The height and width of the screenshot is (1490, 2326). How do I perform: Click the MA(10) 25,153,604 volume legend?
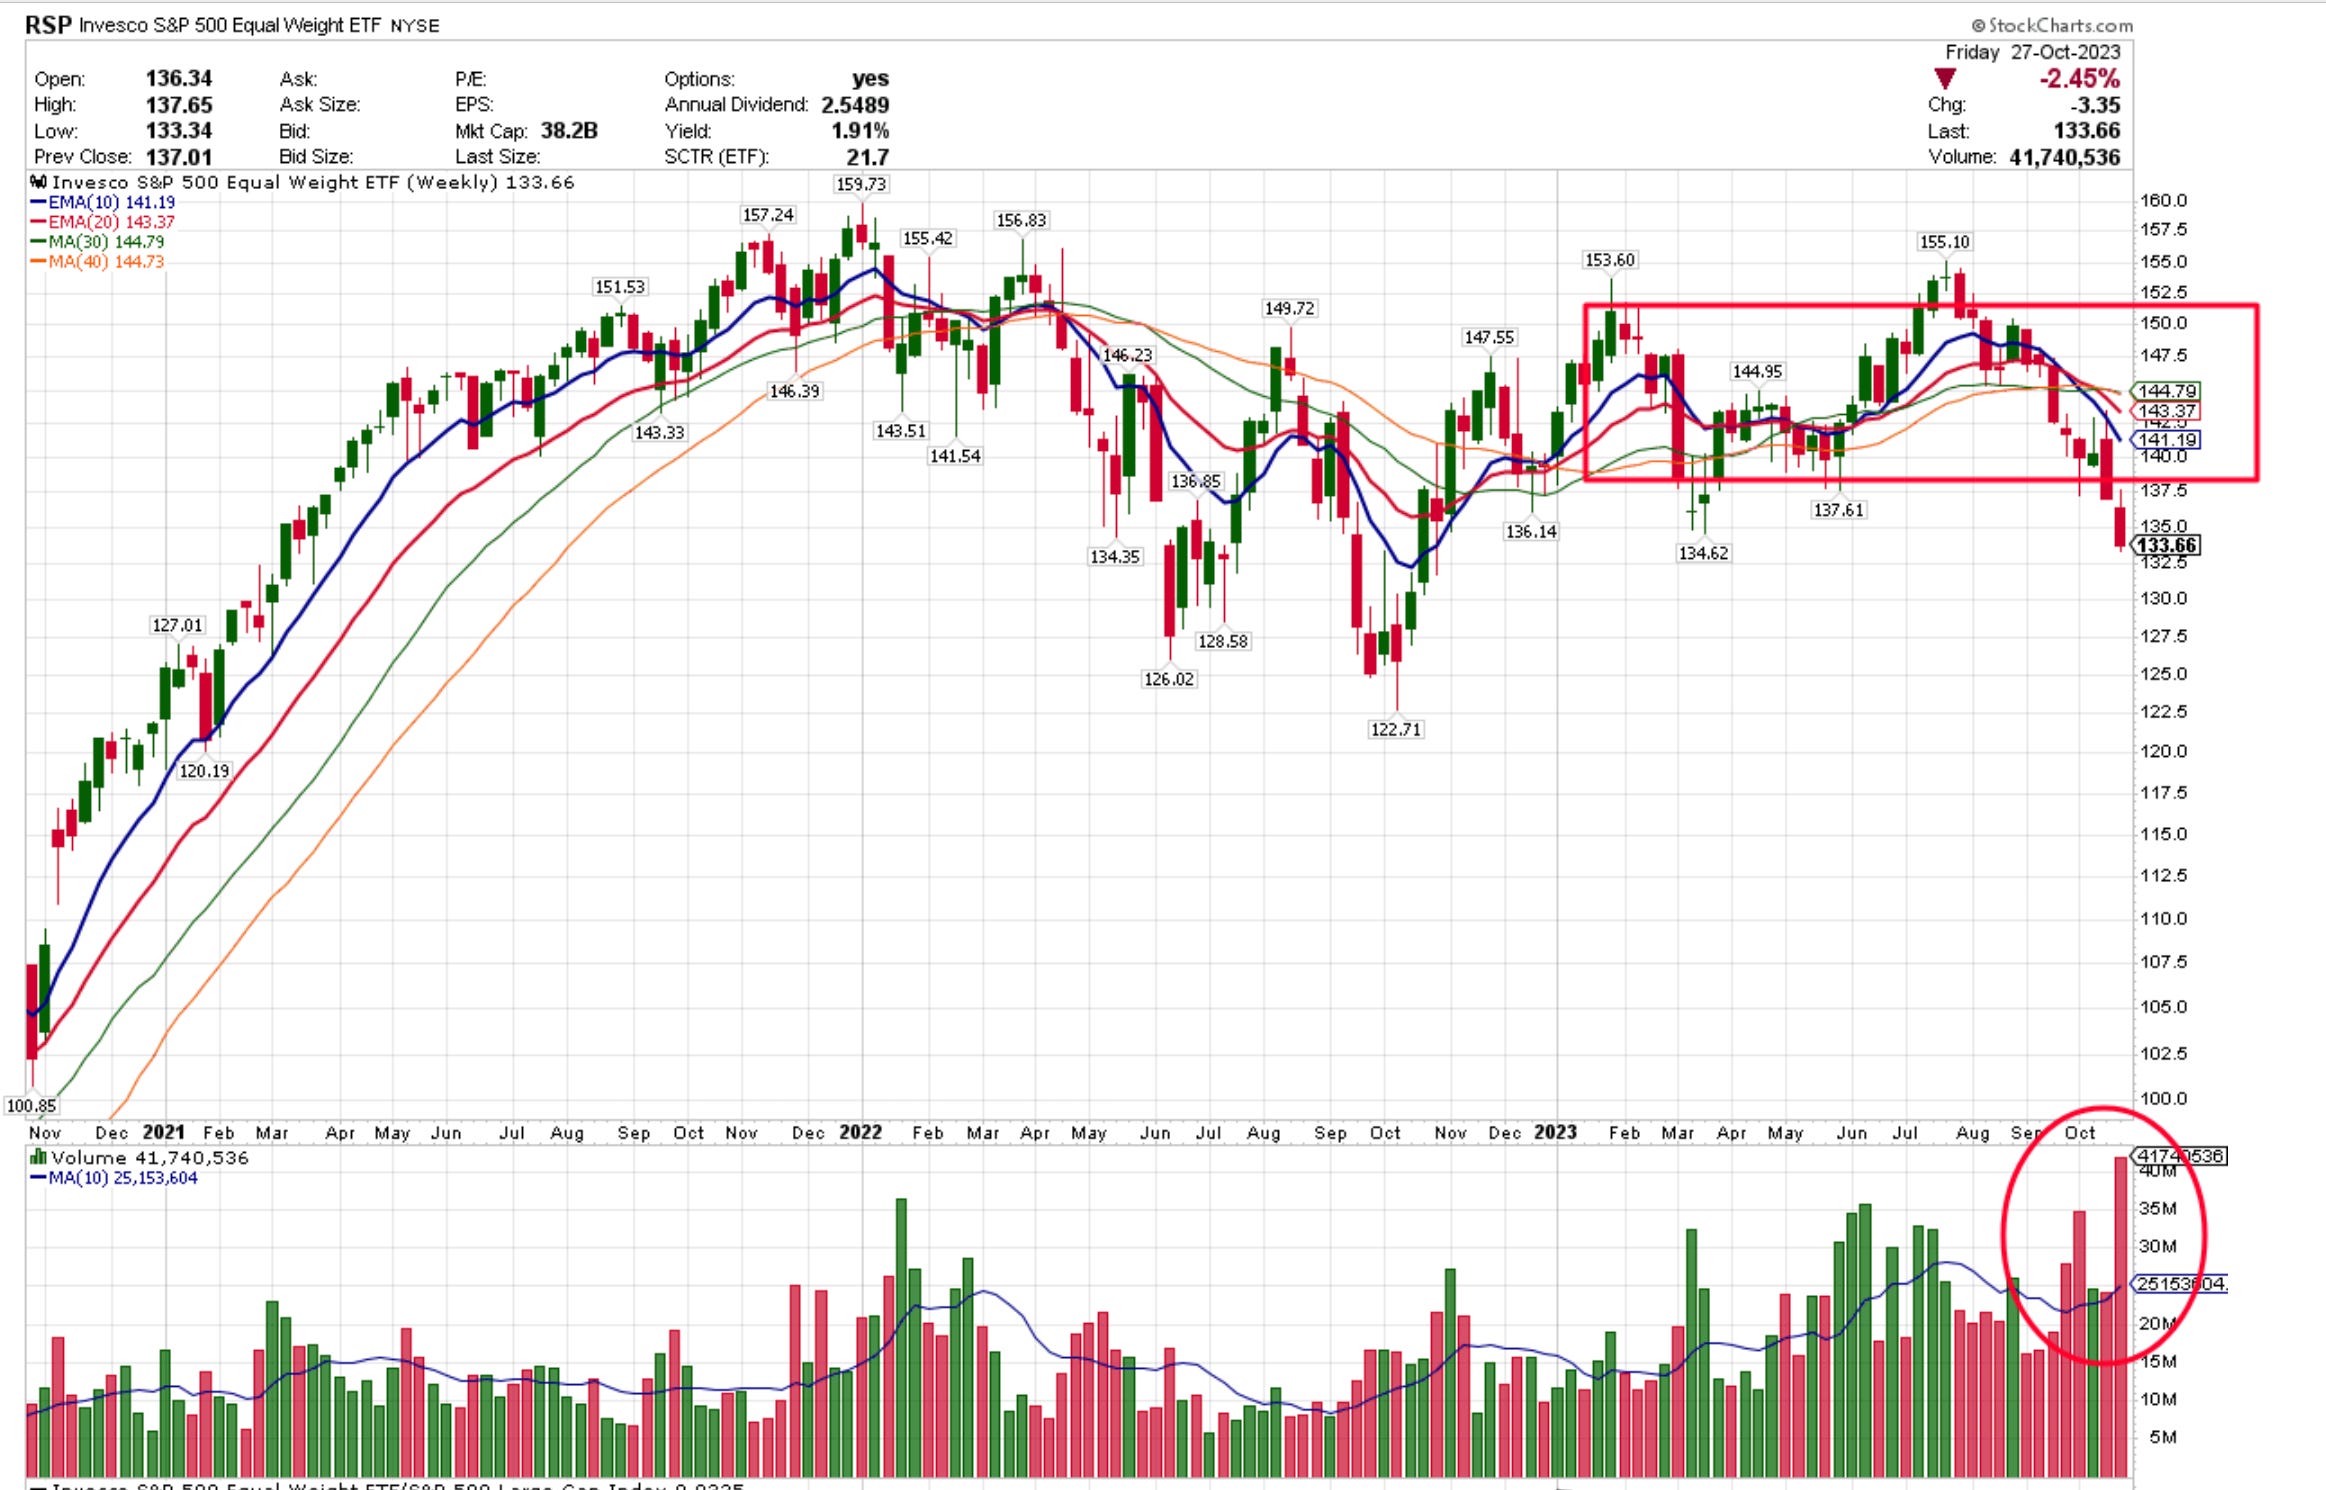click(114, 1178)
